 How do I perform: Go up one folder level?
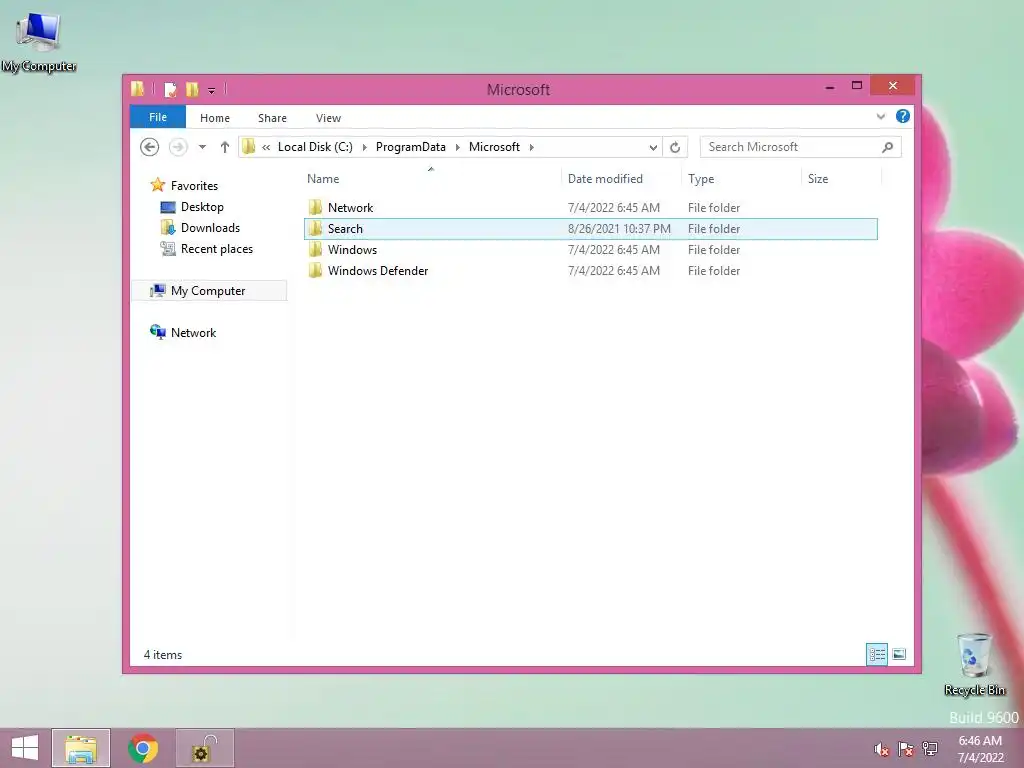click(225, 147)
